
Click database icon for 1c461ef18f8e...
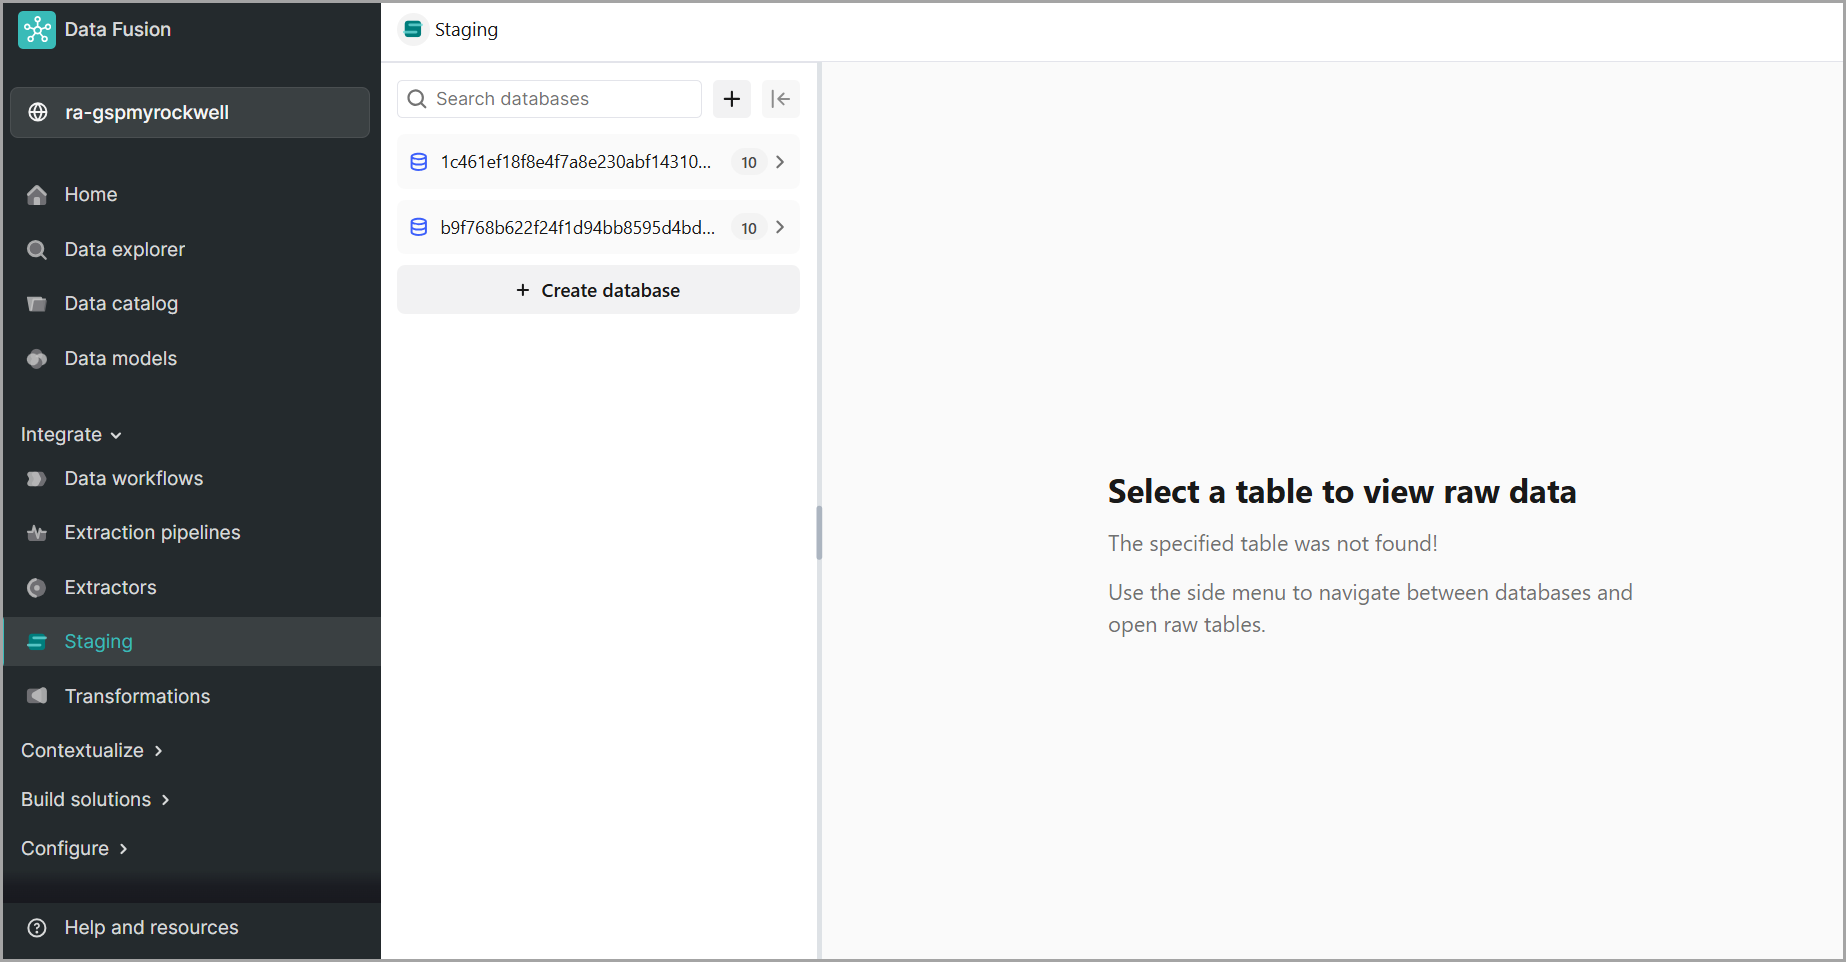point(419,162)
